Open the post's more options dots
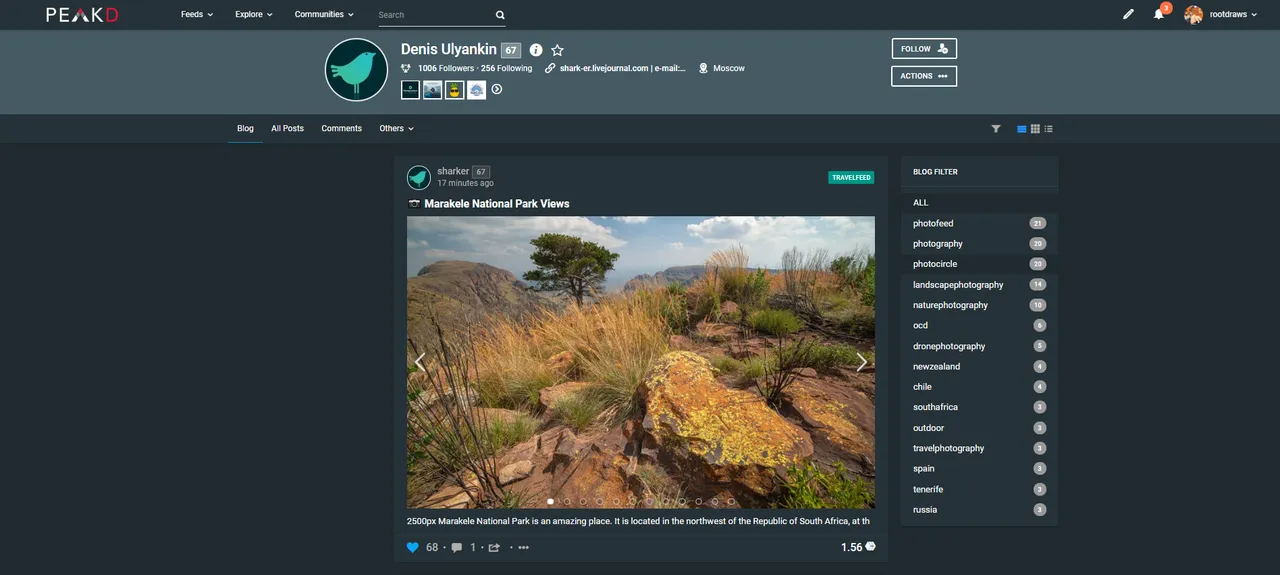 [523, 547]
